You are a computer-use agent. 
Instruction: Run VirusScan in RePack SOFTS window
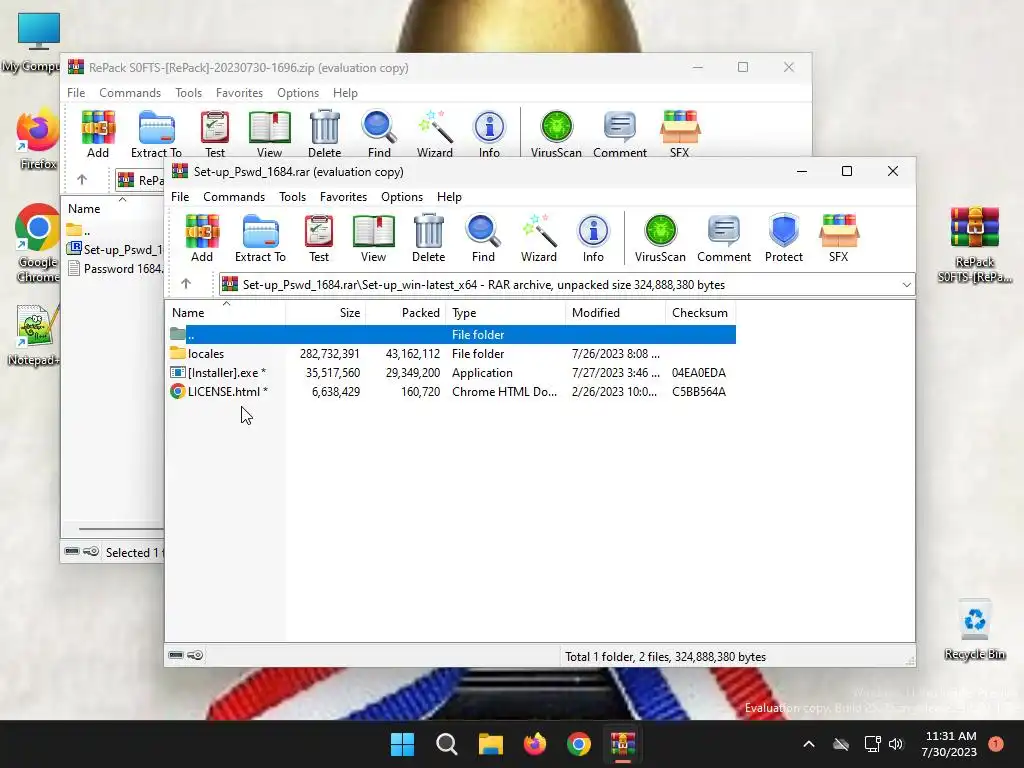click(556, 134)
